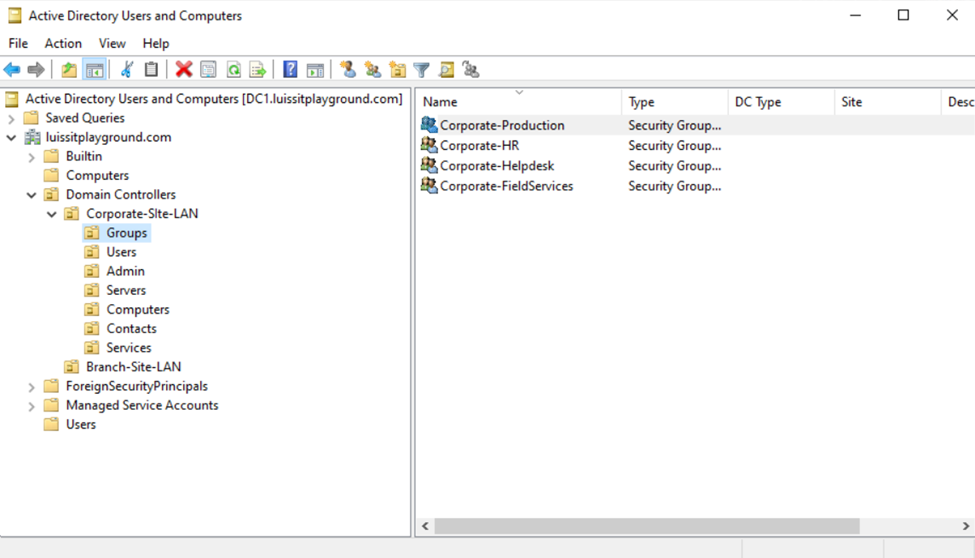The height and width of the screenshot is (558, 975).
Task: Click the Corporate-Helpdesk group icon
Action: (429, 165)
